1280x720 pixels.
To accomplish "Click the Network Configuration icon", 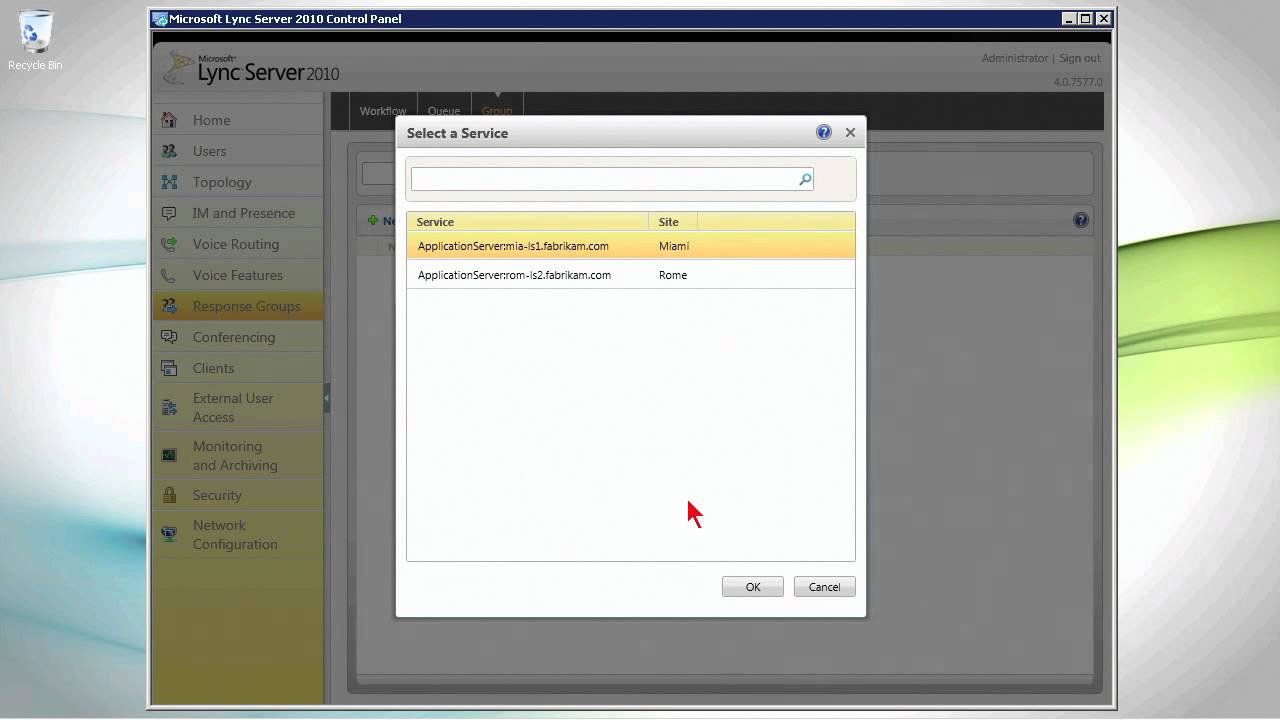I will click(x=170, y=534).
